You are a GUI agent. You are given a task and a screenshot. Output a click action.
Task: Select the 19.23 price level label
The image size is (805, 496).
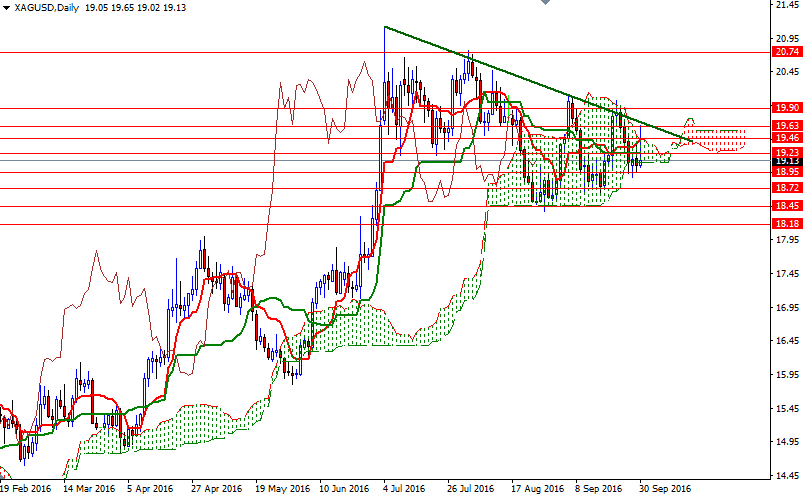pyautogui.click(x=787, y=152)
